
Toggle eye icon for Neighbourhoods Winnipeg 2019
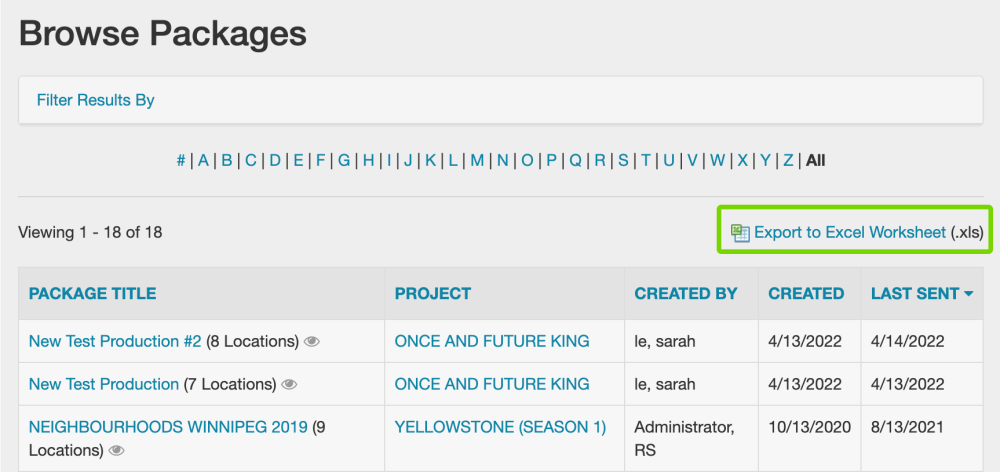116,451
